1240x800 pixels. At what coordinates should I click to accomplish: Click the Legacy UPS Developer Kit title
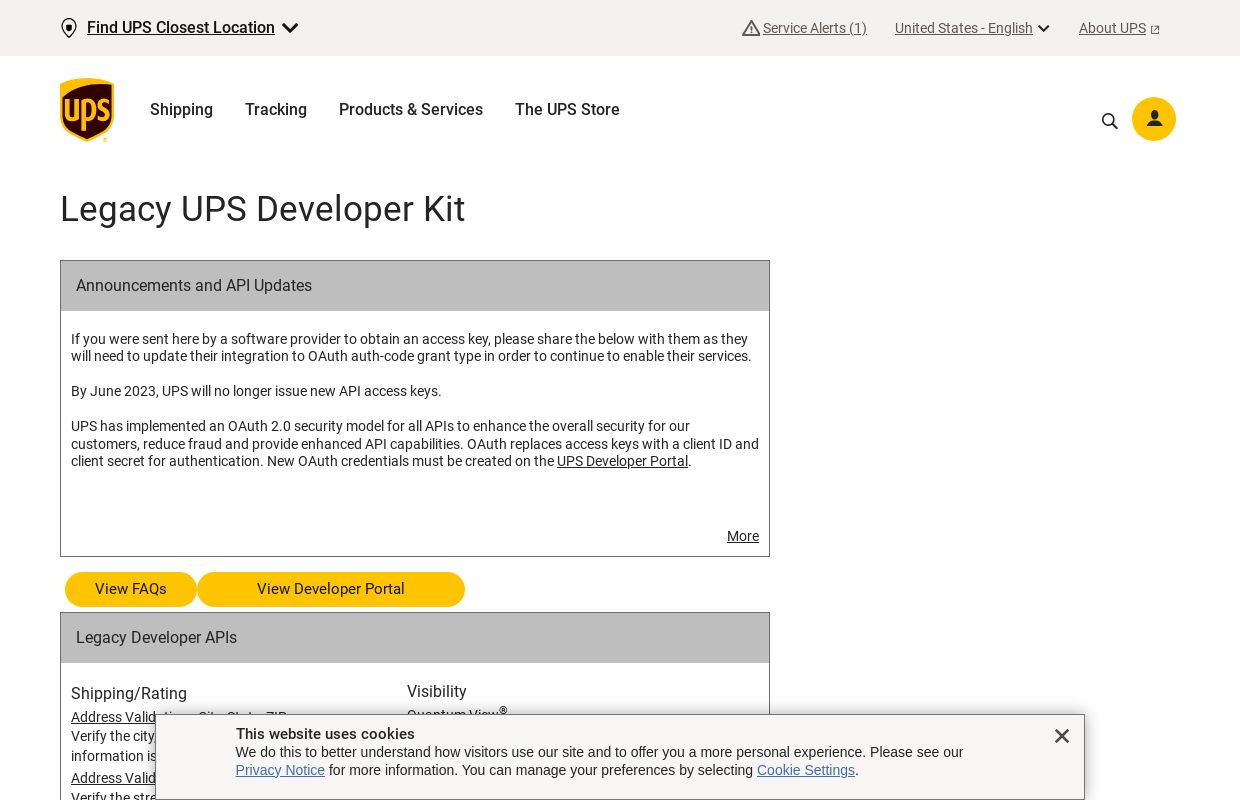point(262,209)
